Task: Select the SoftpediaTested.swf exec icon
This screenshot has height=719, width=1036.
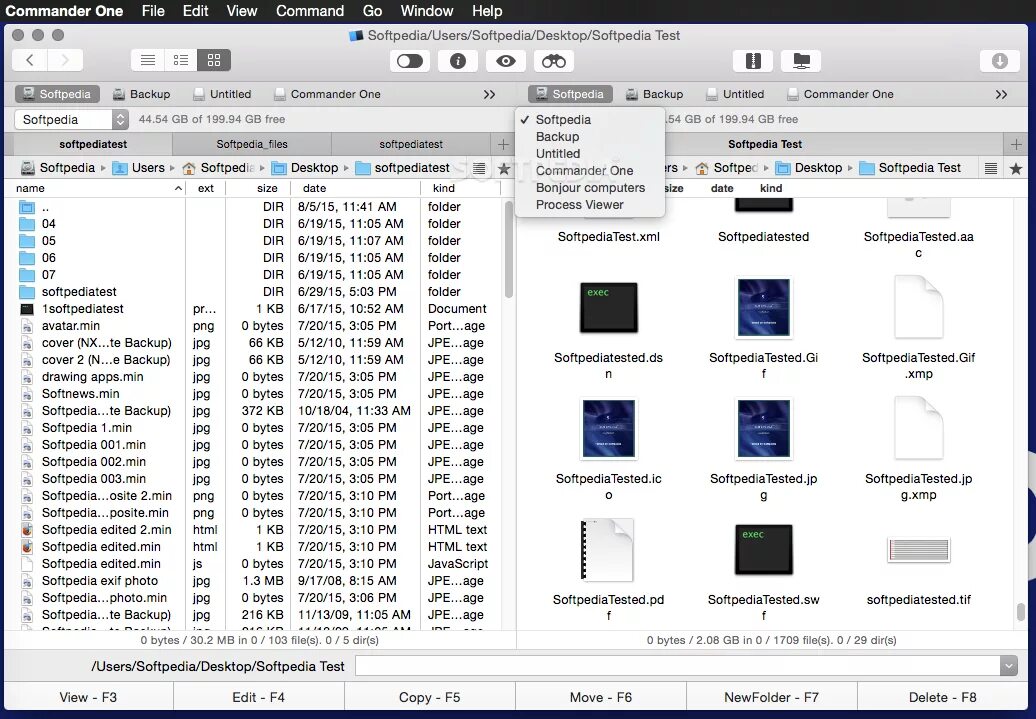Action: [x=764, y=550]
